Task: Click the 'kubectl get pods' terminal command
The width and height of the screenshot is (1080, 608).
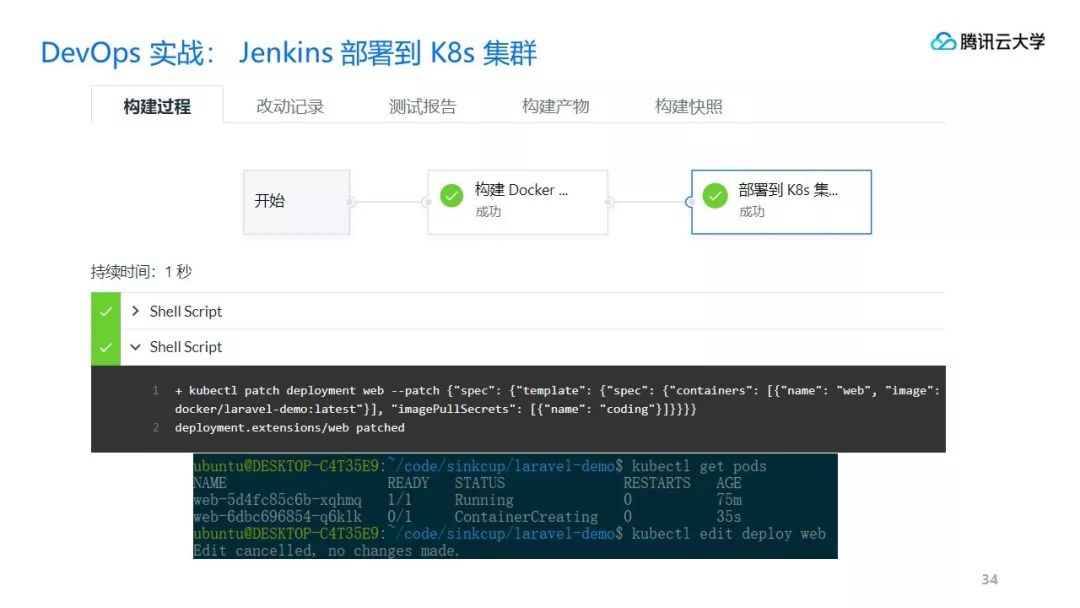Action: tap(698, 466)
